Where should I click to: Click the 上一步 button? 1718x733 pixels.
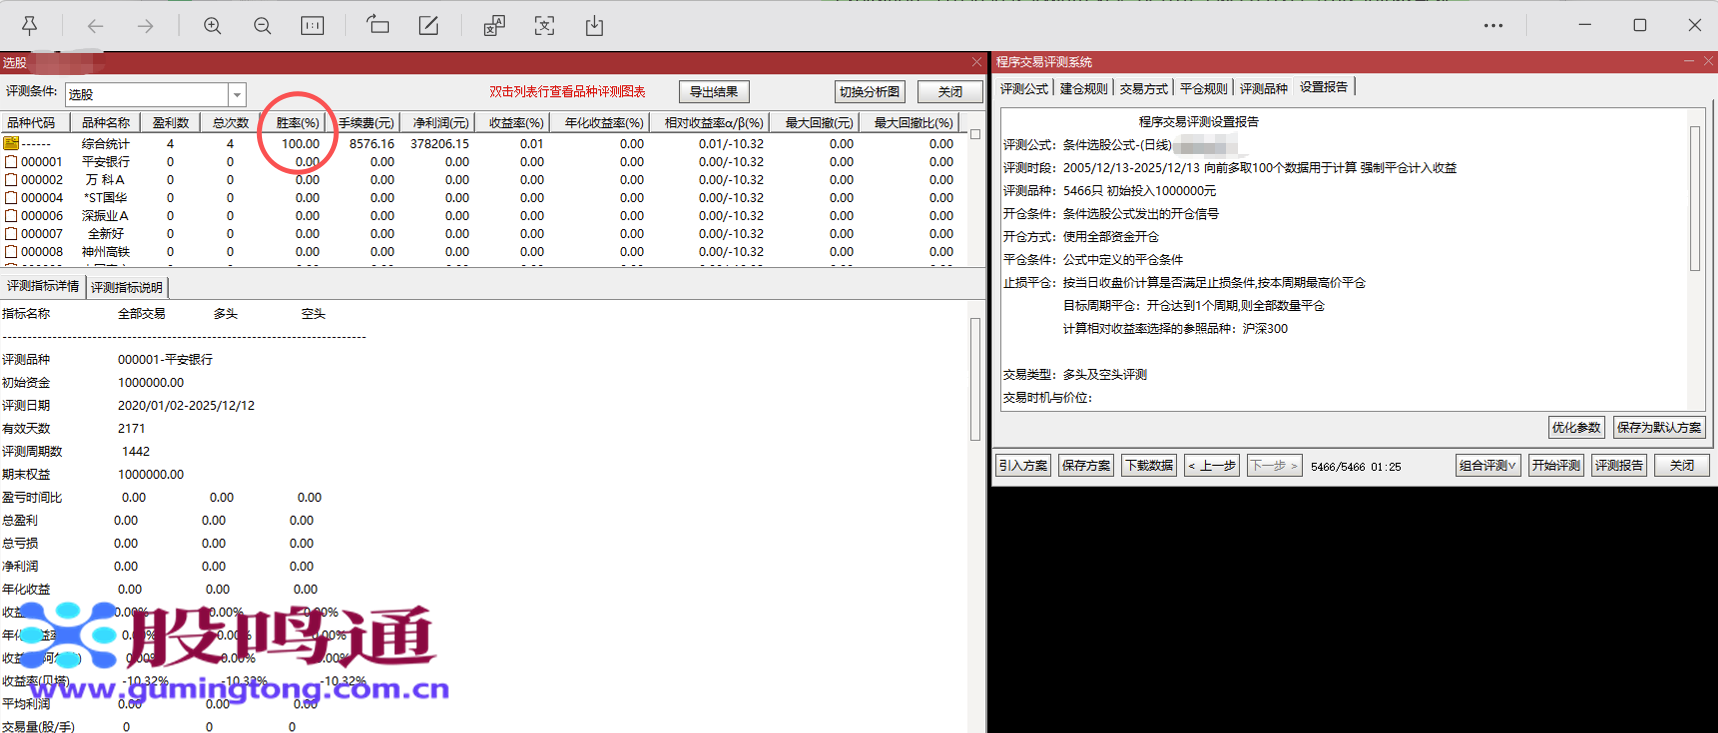point(1212,466)
